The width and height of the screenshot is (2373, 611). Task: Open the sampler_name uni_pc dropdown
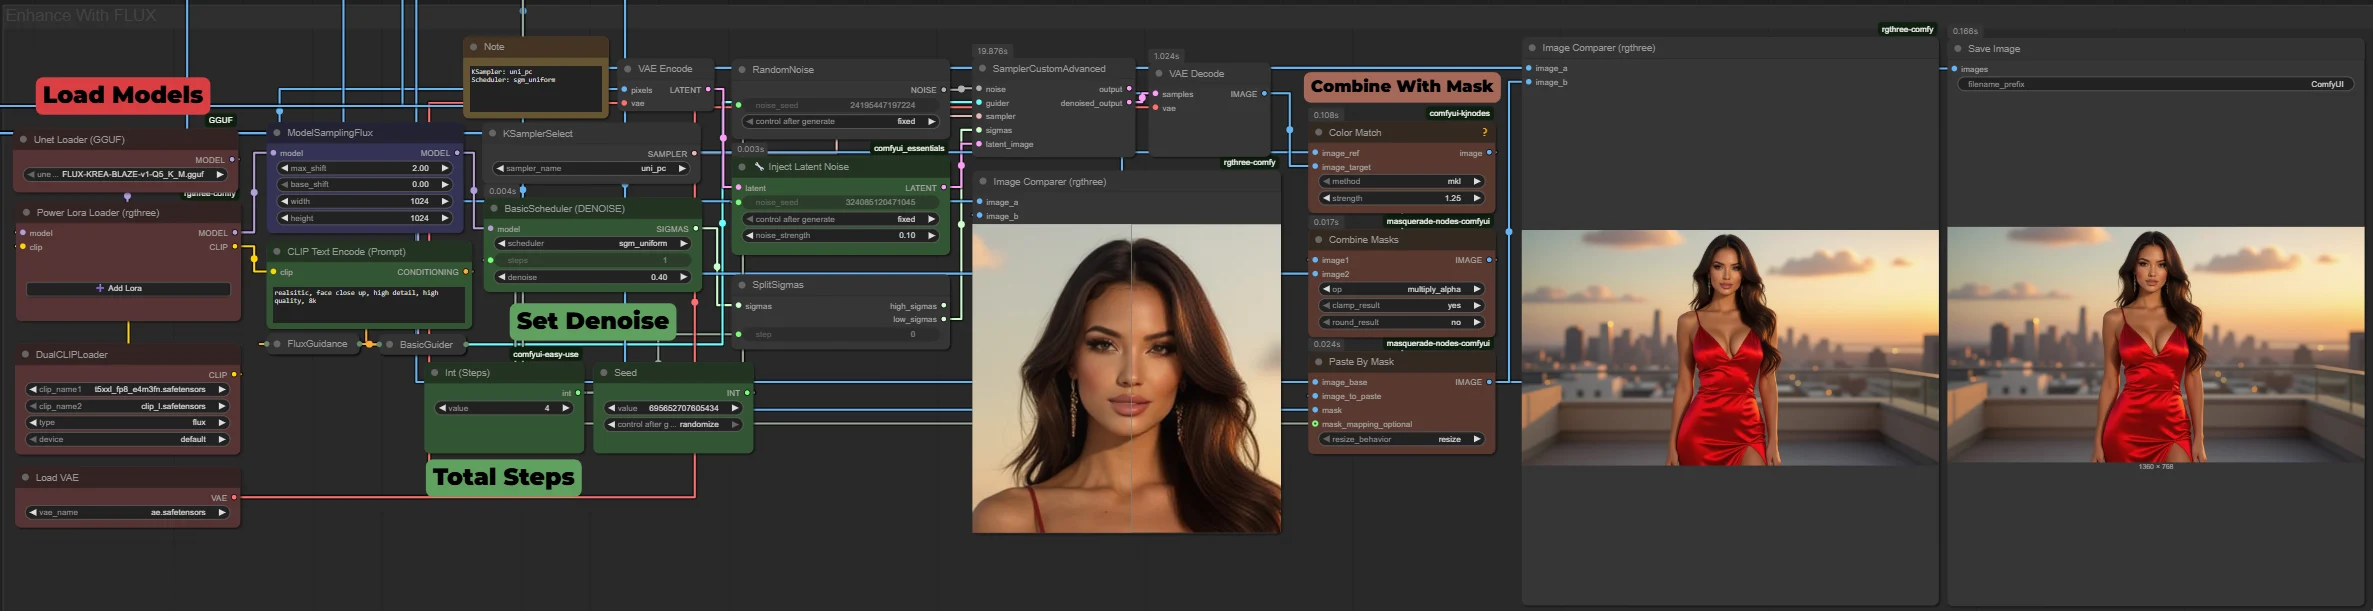pos(592,169)
